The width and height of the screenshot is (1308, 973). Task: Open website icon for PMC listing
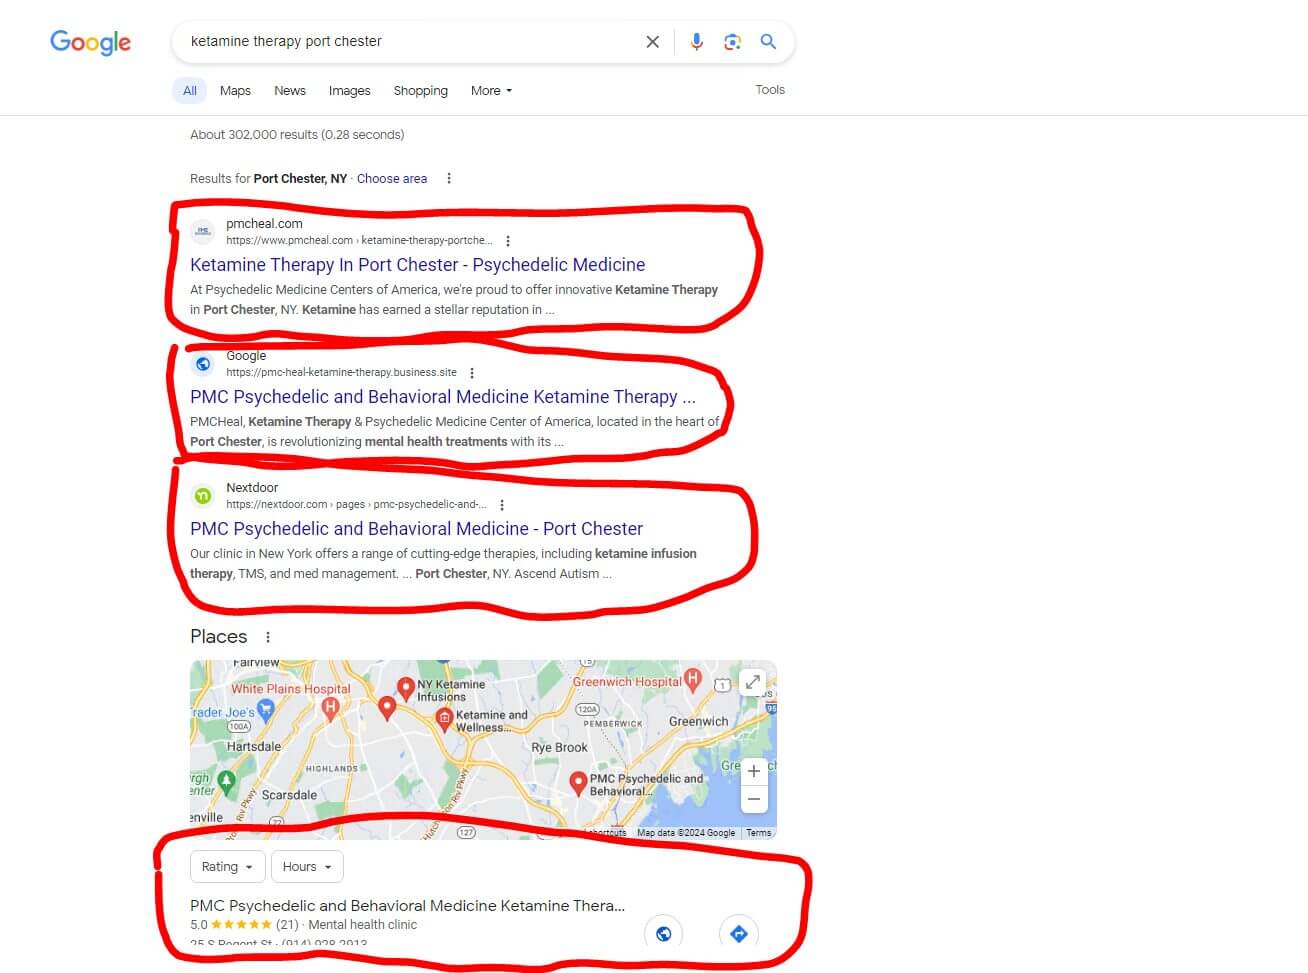pyautogui.click(x=663, y=933)
